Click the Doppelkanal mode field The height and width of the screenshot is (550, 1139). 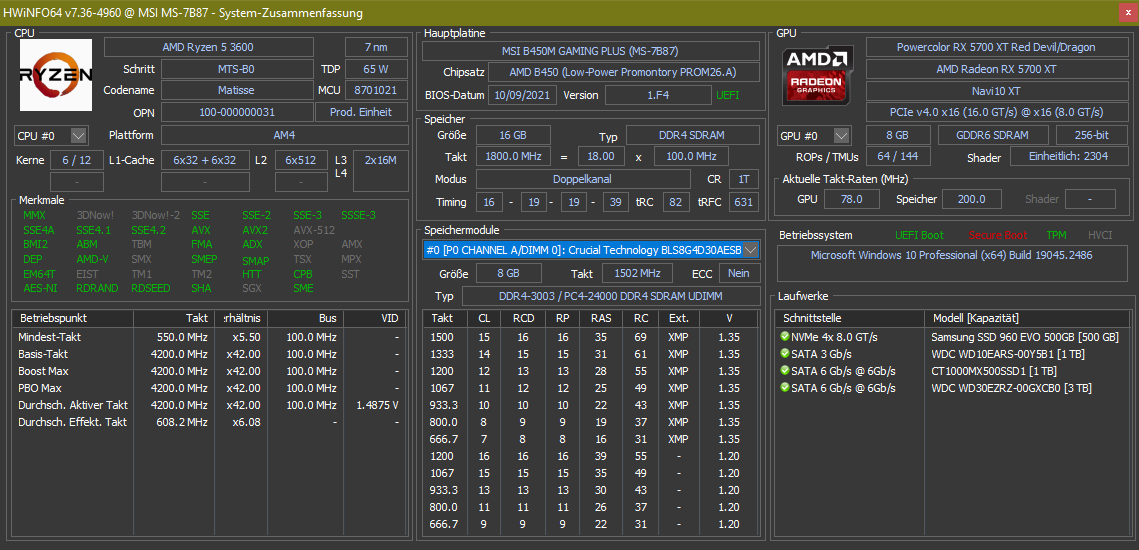(x=583, y=179)
